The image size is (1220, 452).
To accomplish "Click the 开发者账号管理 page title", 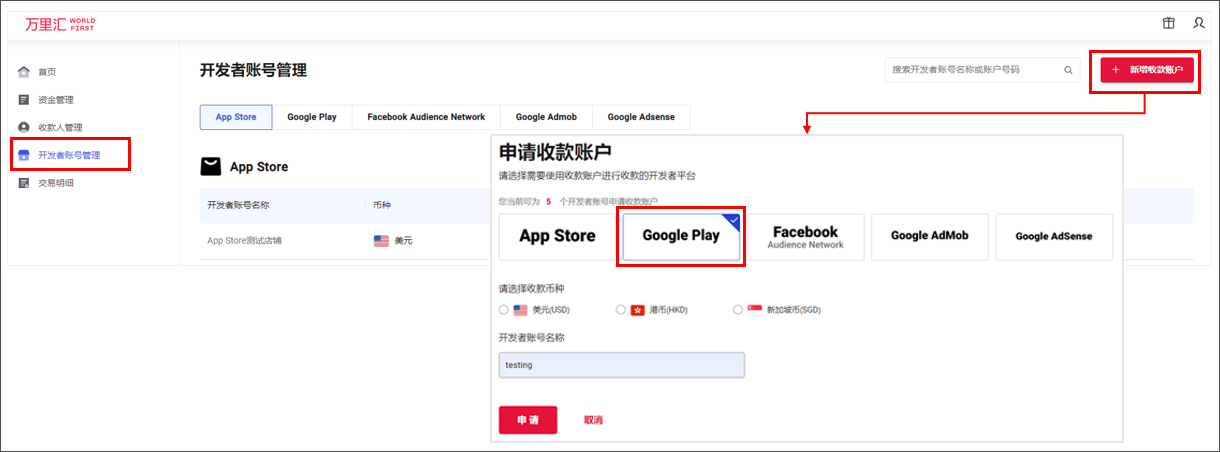I will click(x=253, y=70).
